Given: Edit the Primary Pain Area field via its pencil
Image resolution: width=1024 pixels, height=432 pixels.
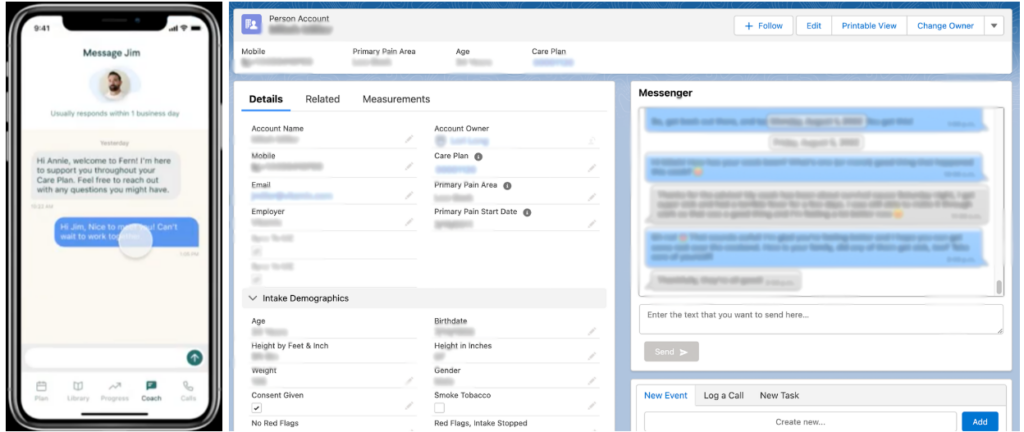Looking at the screenshot, I should 592,196.
